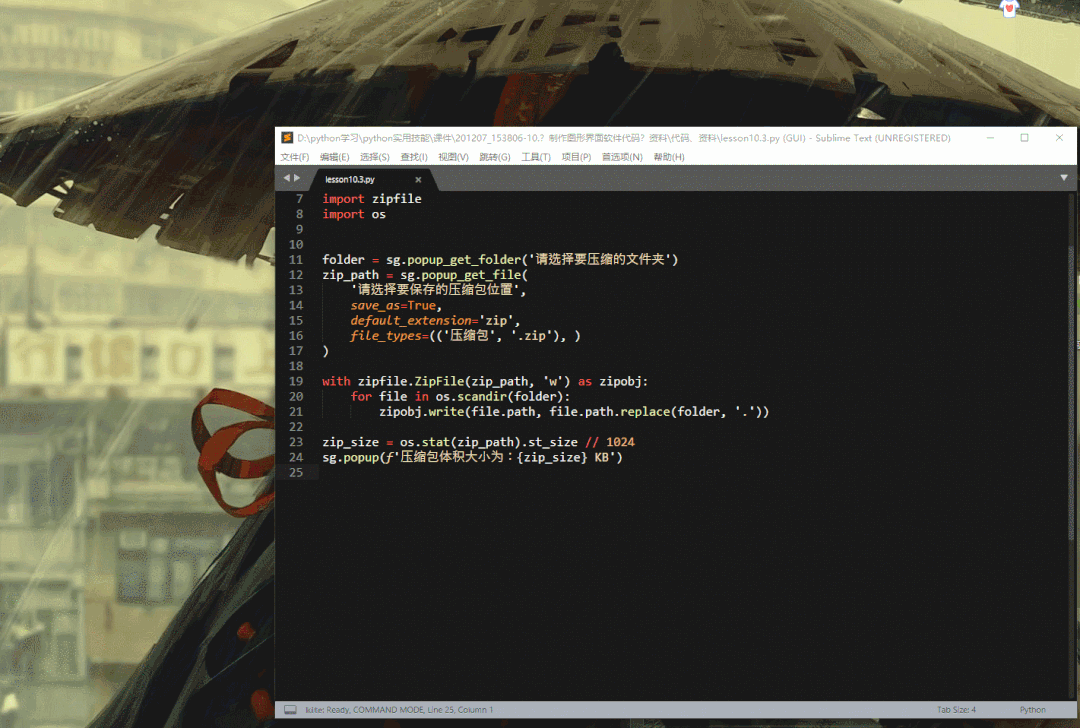Click line number 23 in the gutter
This screenshot has height=728, width=1080.
click(296, 441)
